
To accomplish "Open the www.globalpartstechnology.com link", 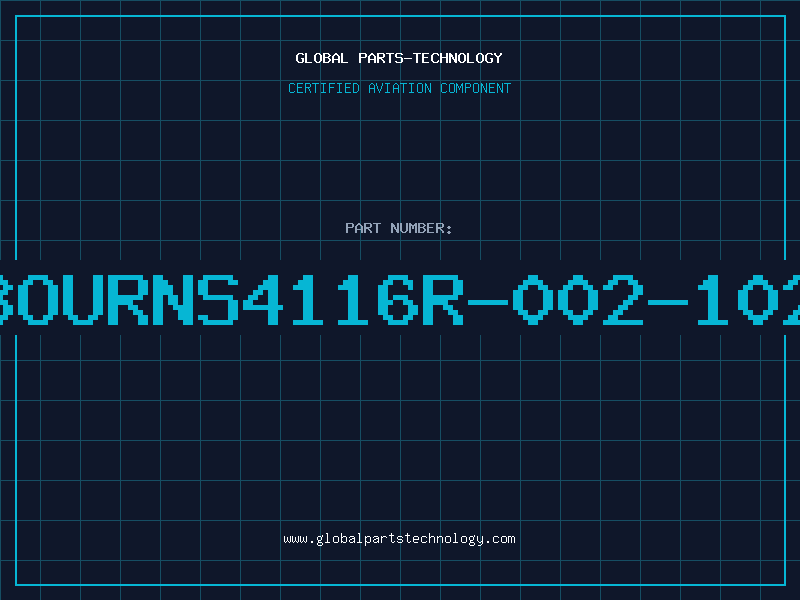I will pos(399,539).
